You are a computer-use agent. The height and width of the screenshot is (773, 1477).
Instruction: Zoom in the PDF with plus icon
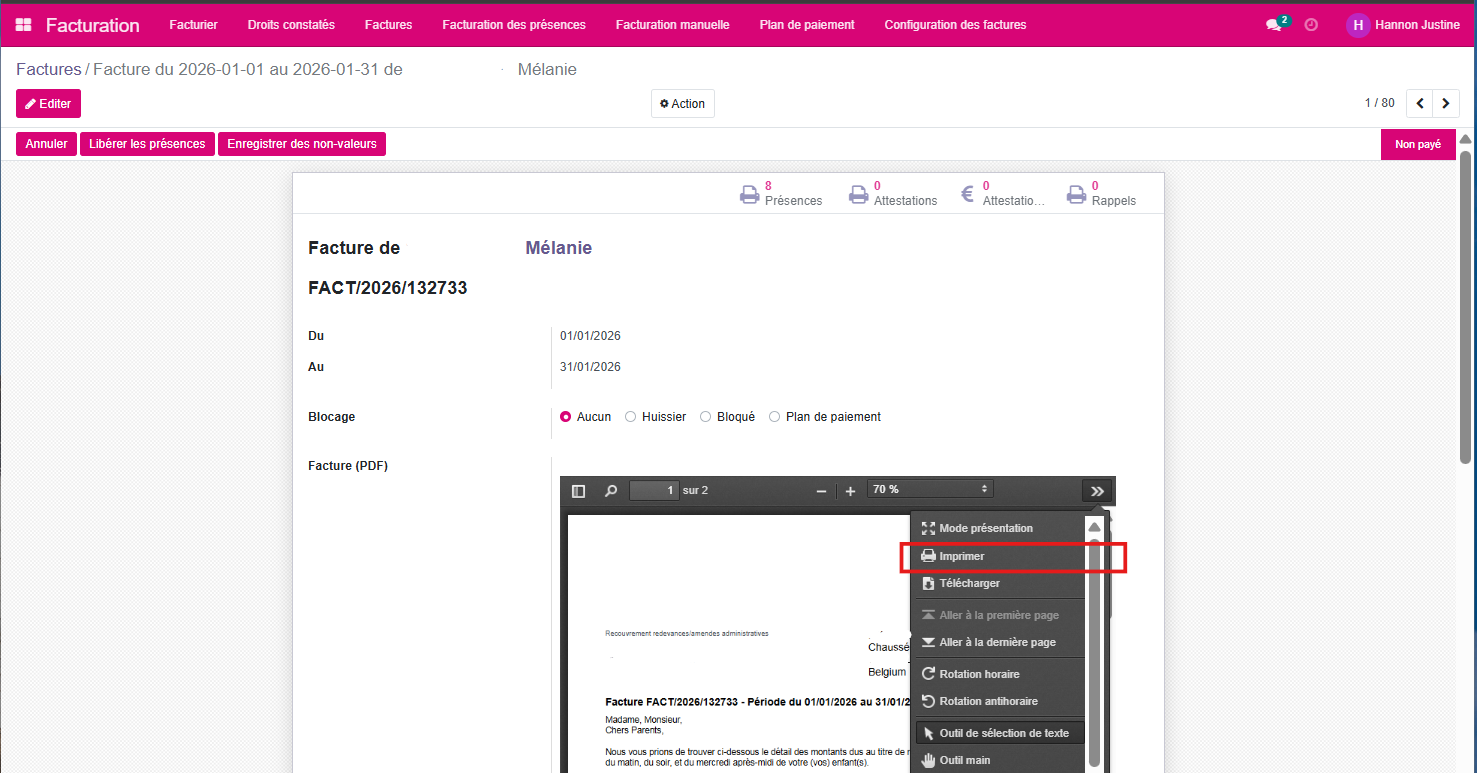(x=850, y=491)
